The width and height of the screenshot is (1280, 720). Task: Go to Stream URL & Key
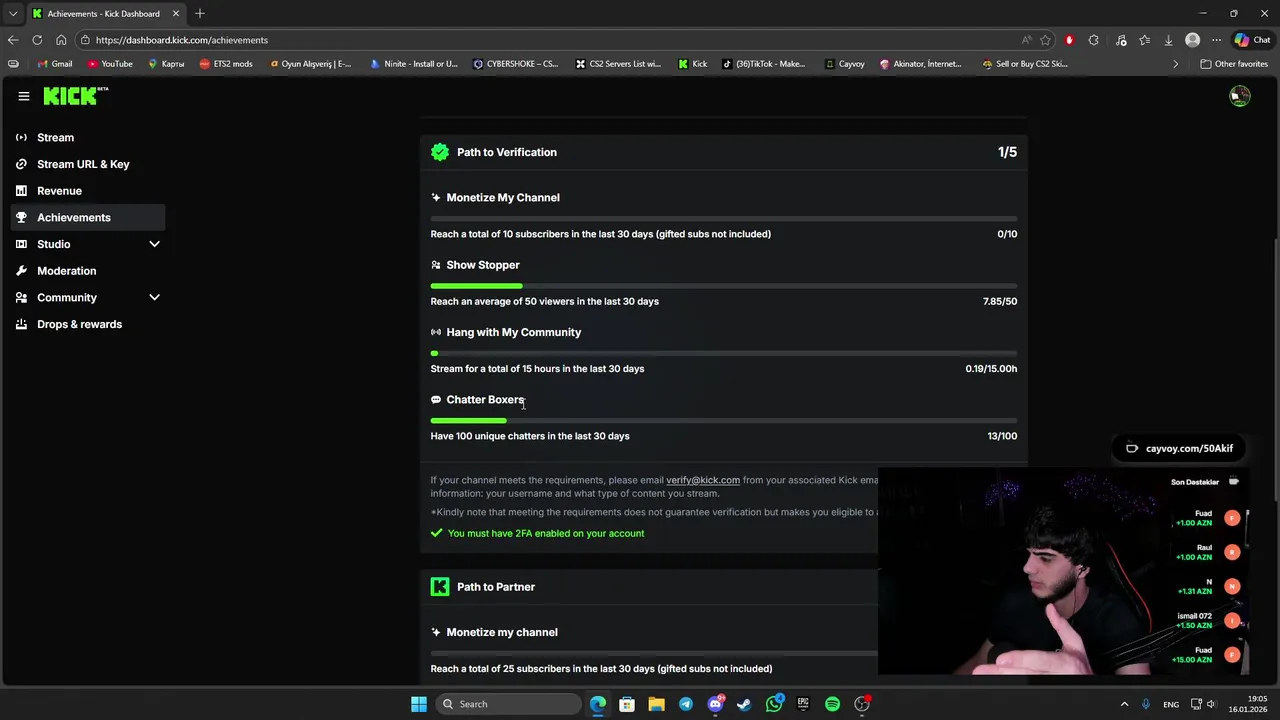tap(88, 164)
